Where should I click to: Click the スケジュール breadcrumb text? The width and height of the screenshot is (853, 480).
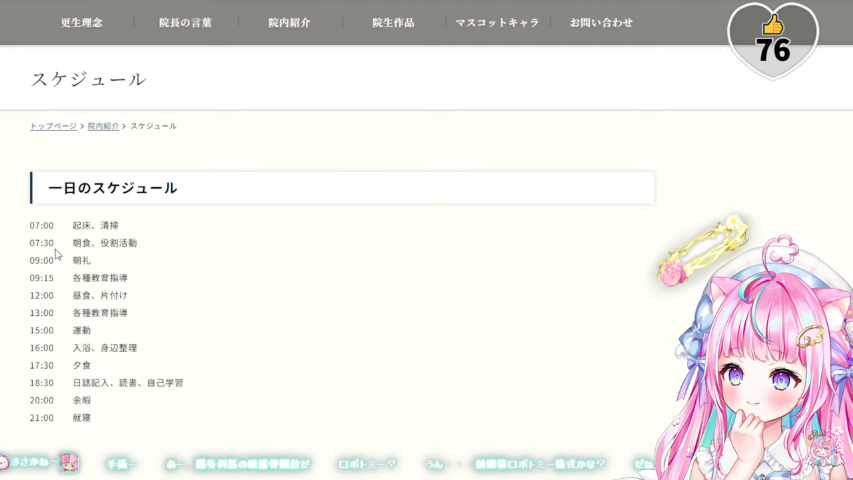[x=153, y=126]
